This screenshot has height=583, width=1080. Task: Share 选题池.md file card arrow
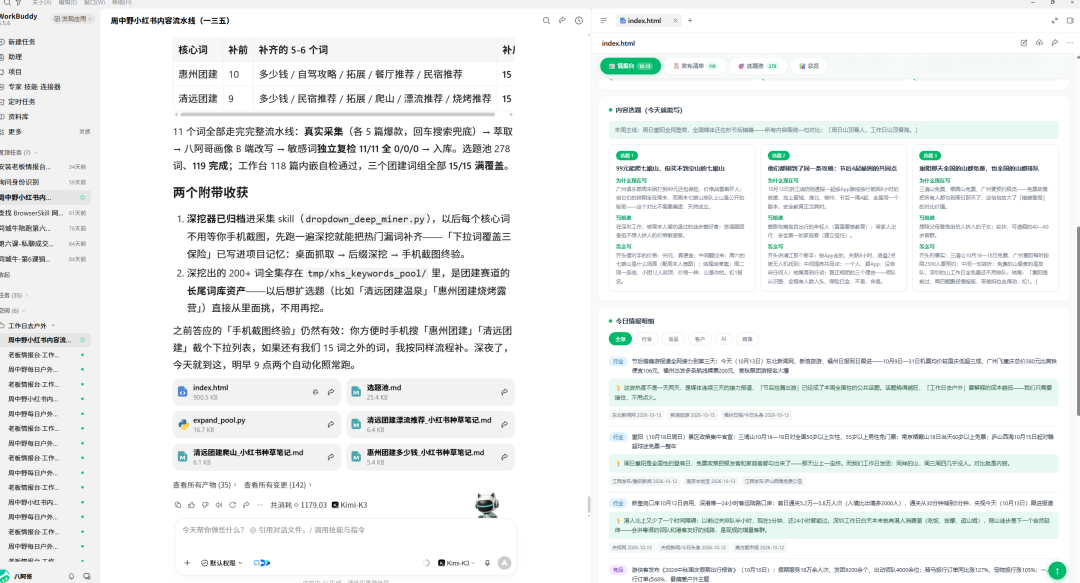point(504,391)
